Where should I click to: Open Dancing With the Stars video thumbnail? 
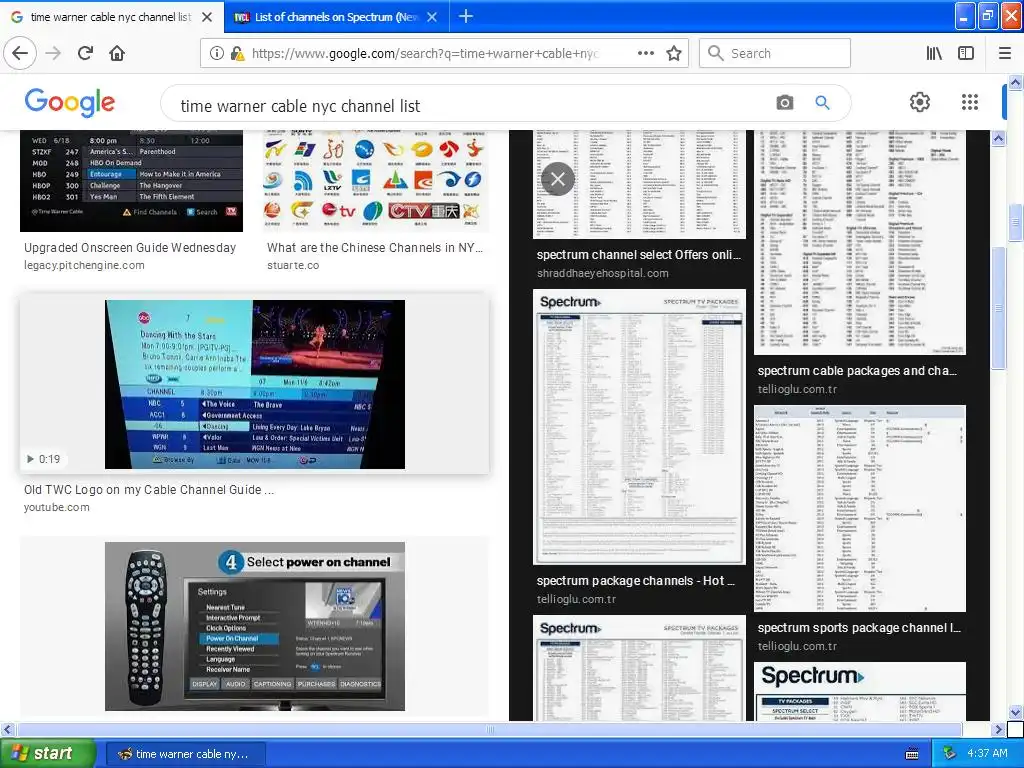(255, 385)
